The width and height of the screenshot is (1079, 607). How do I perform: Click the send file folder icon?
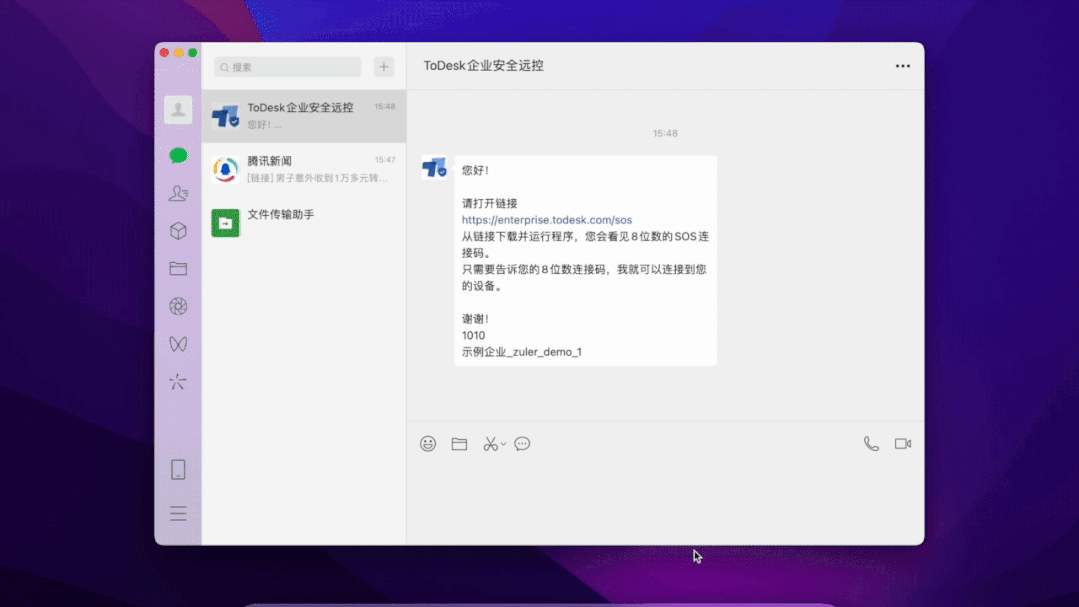tap(460, 444)
